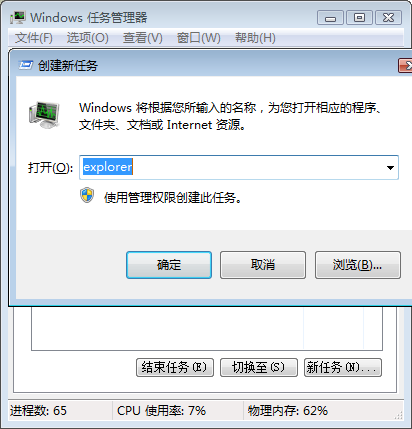
Task: Open the 帮助(H) menu
Action: coord(255,38)
